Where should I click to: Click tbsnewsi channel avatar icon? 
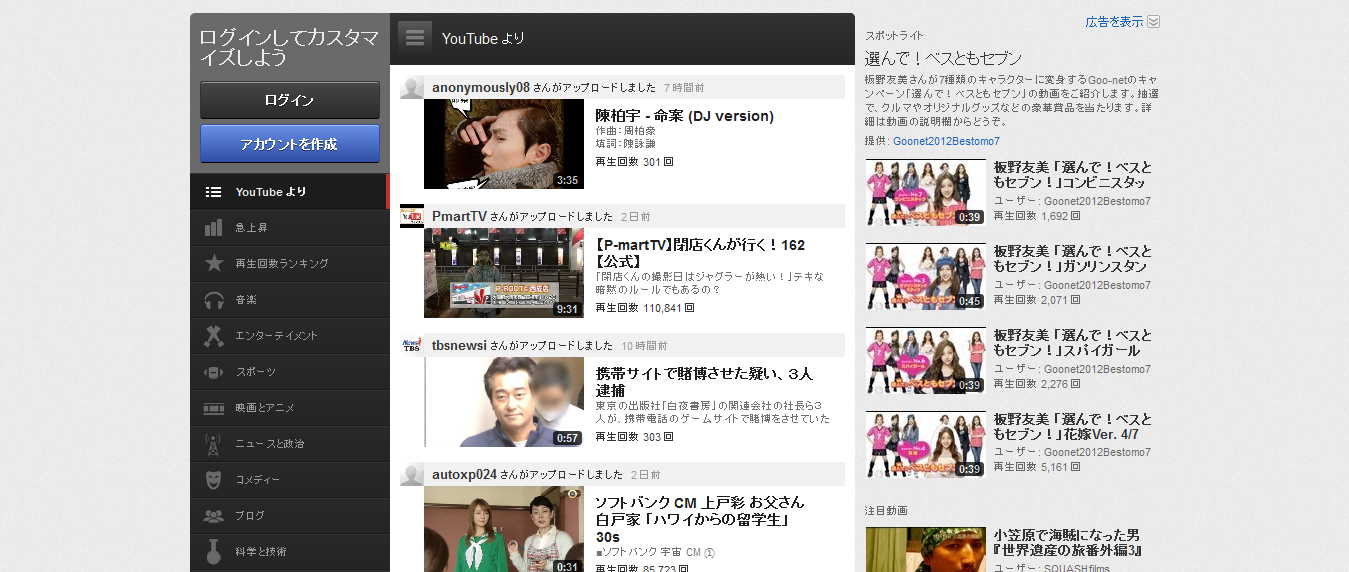pyautogui.click(x=412, y=345)
